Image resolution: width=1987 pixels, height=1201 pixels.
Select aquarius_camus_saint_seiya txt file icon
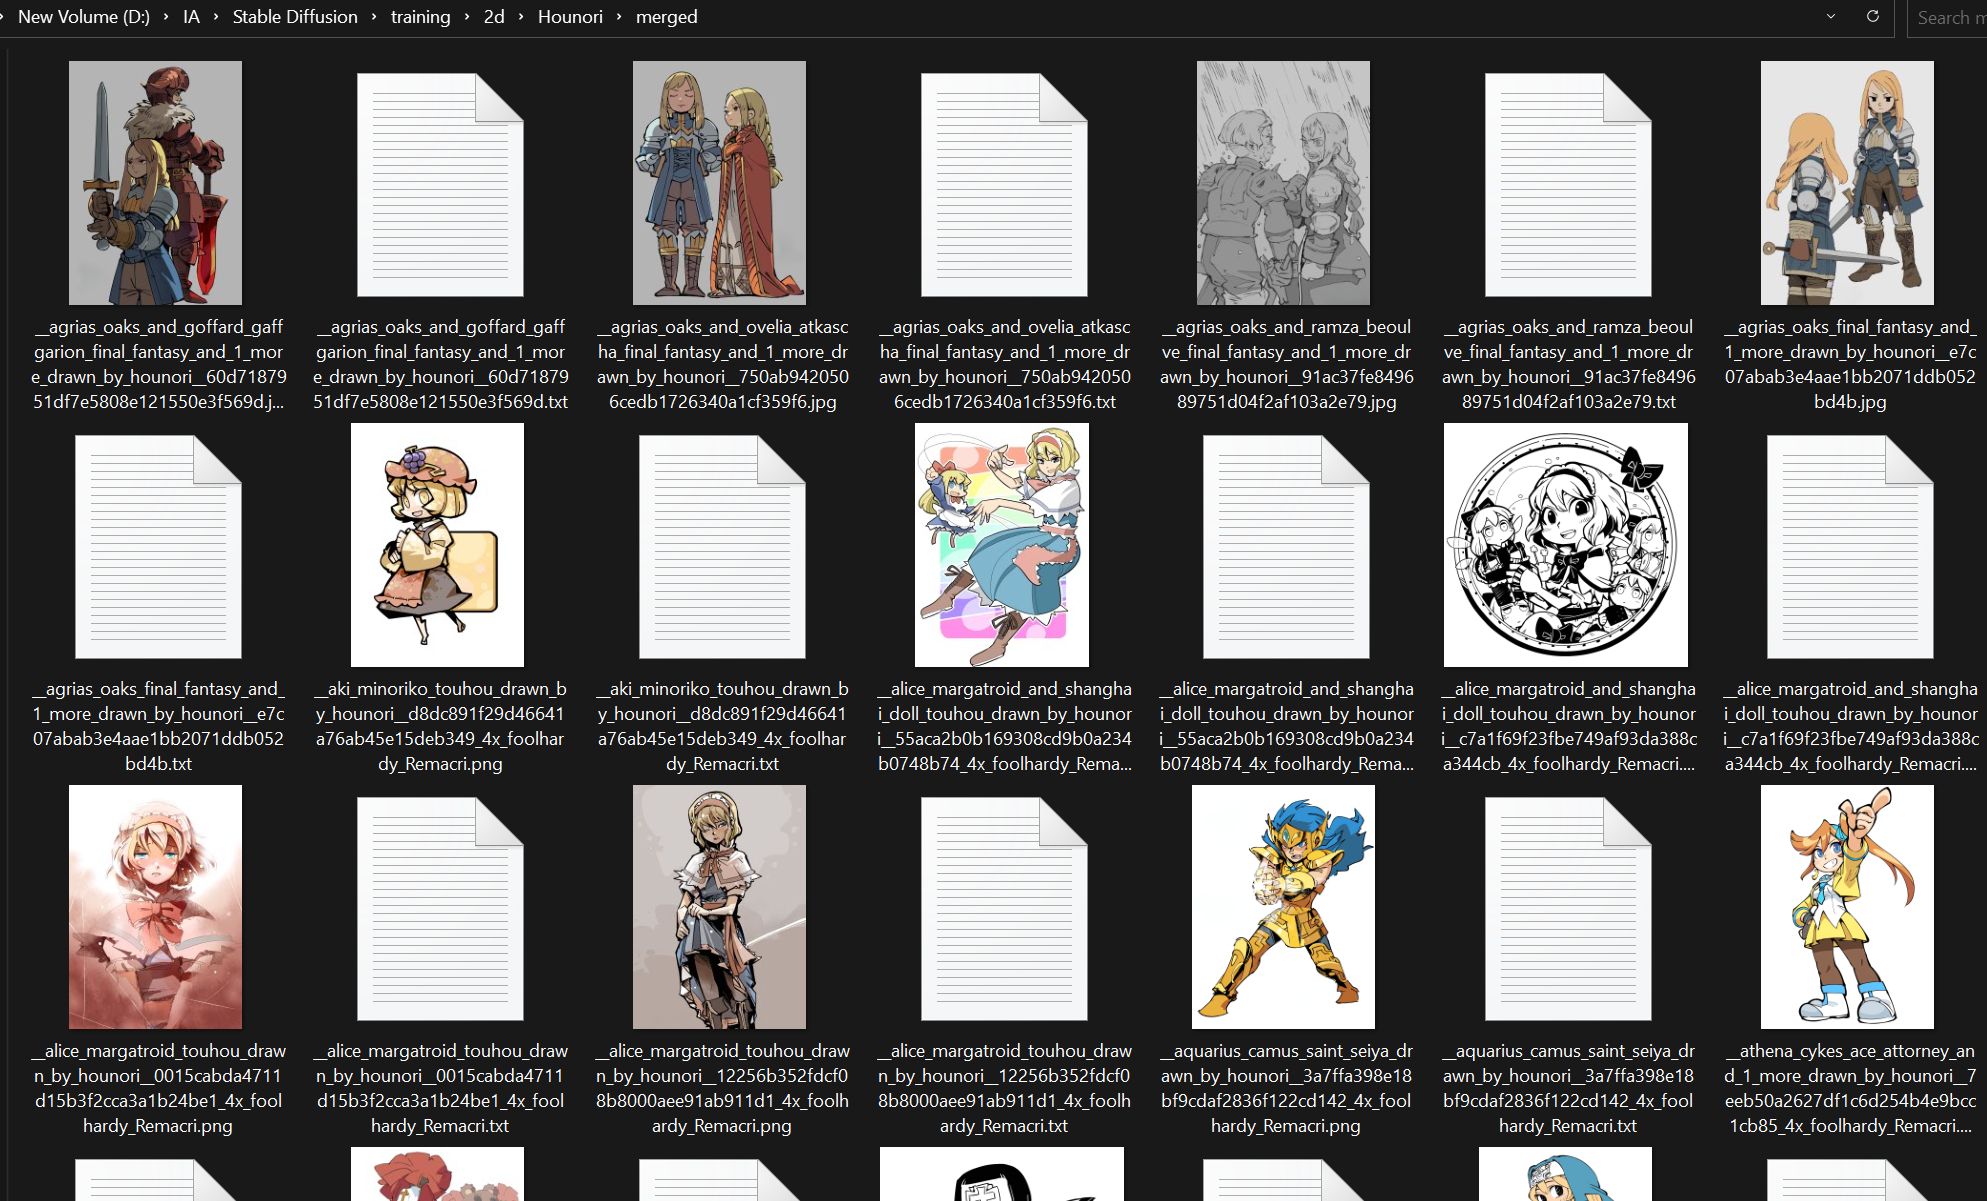(x=1568, y=909)
